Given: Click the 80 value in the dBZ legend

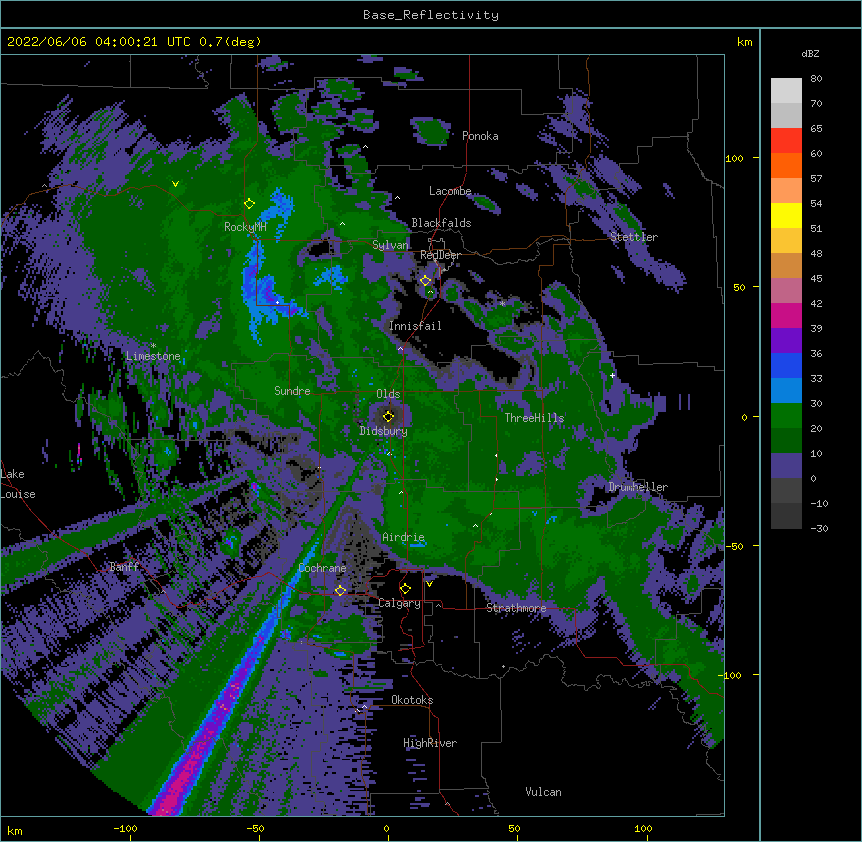Looking at the screenshot, I should 816,79.
